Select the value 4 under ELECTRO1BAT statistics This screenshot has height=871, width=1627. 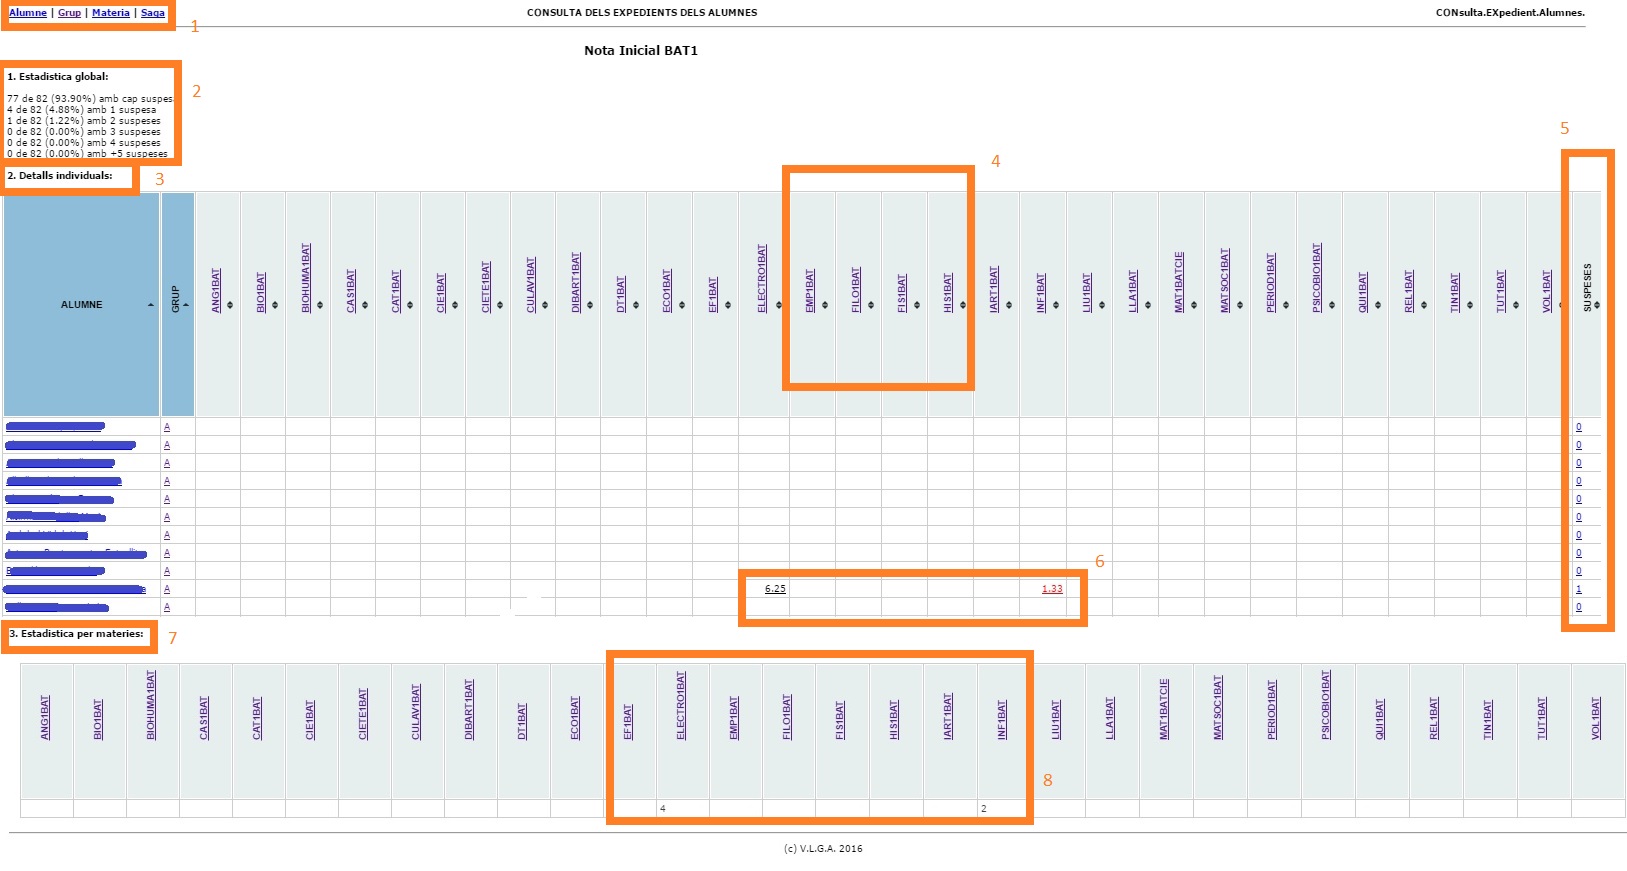click(663, 808)
